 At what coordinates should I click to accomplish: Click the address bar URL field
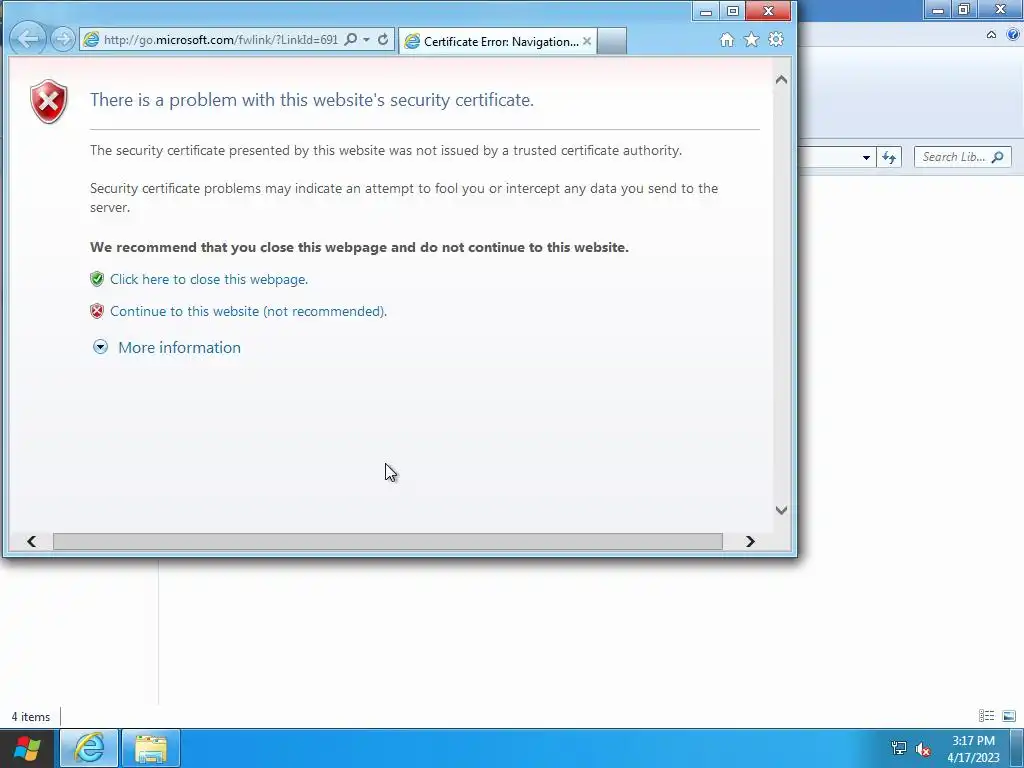click(221, 40)
